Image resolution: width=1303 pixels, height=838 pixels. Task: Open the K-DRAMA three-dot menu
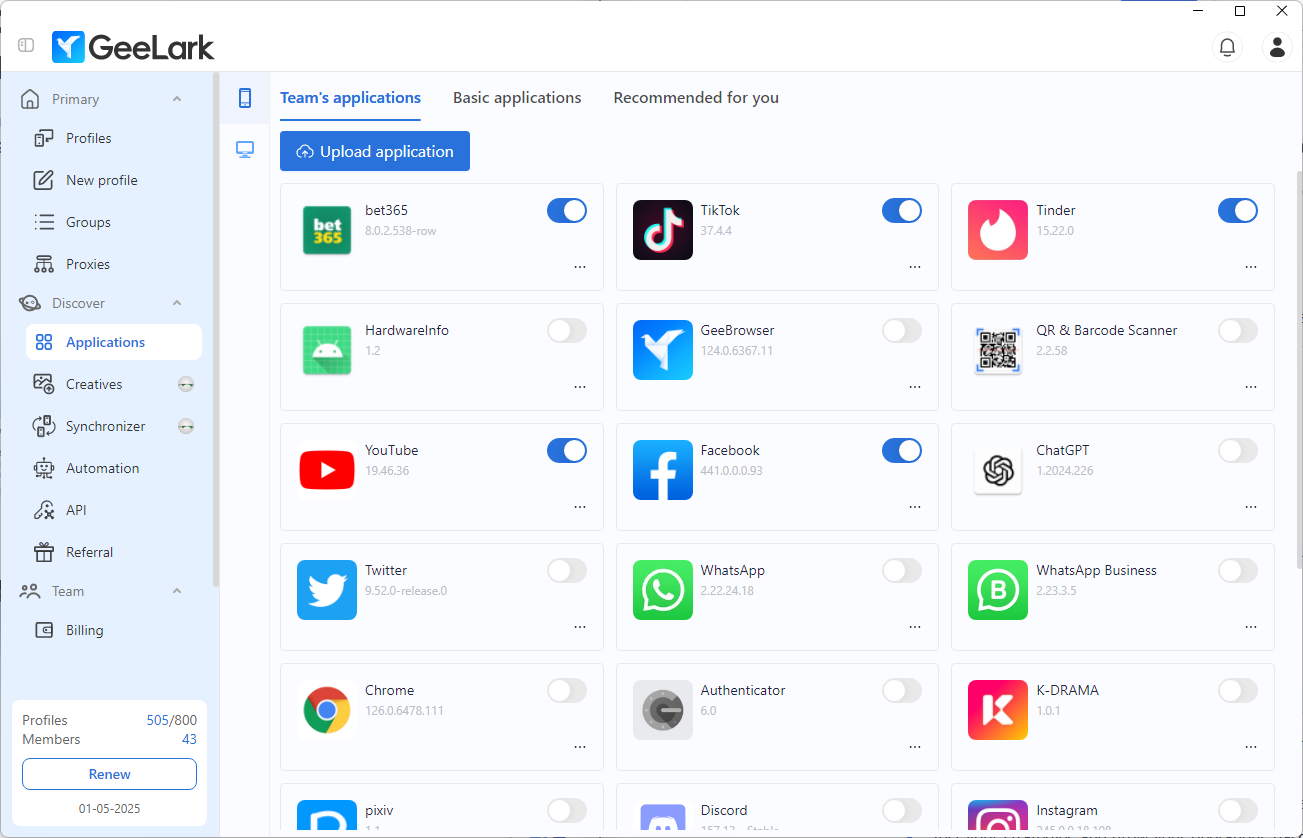click(x=1251, y=747)
